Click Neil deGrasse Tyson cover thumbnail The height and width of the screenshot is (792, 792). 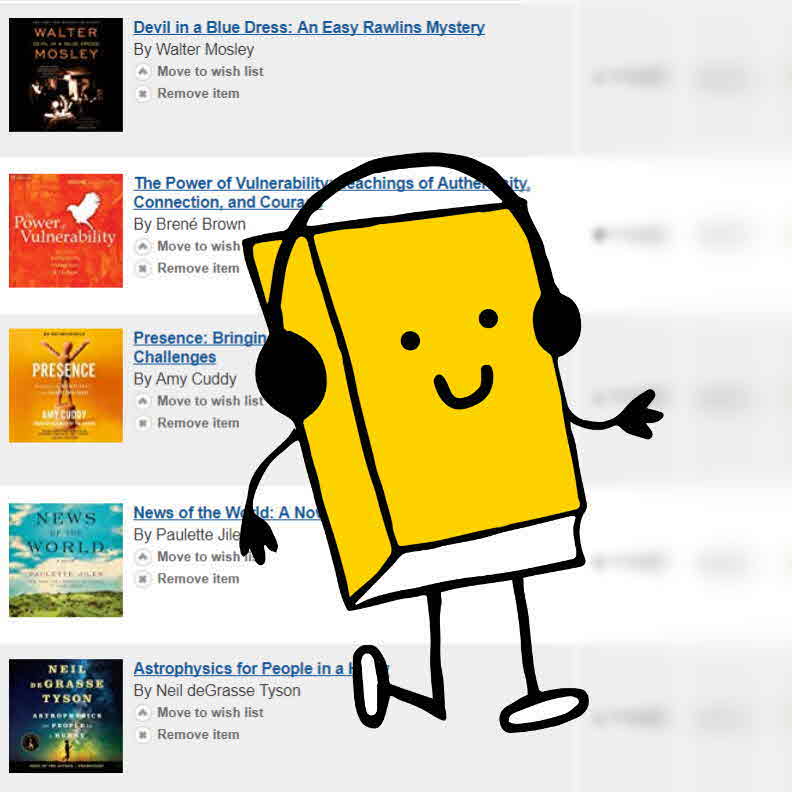point(66,716)
